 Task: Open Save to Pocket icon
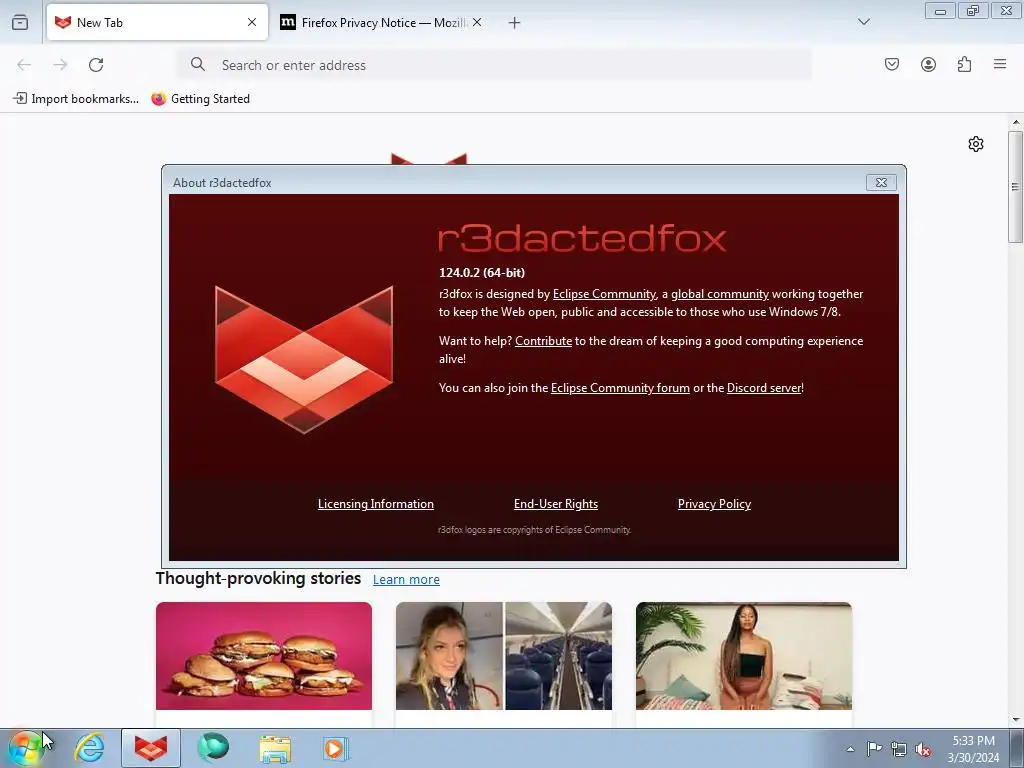892,64
